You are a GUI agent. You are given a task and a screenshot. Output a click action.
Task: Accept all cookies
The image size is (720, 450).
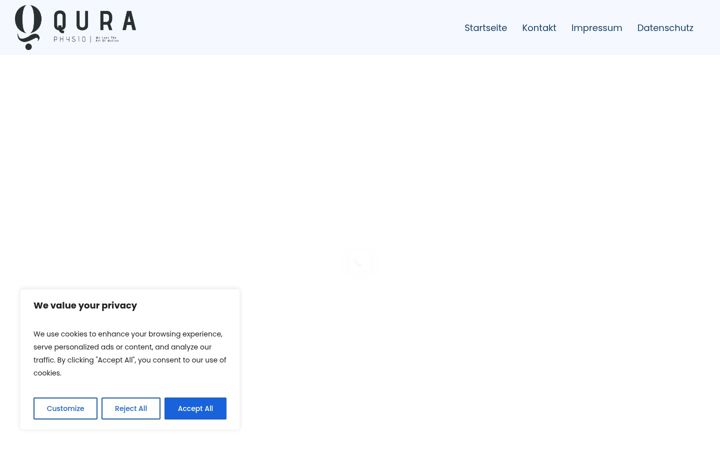195,408
